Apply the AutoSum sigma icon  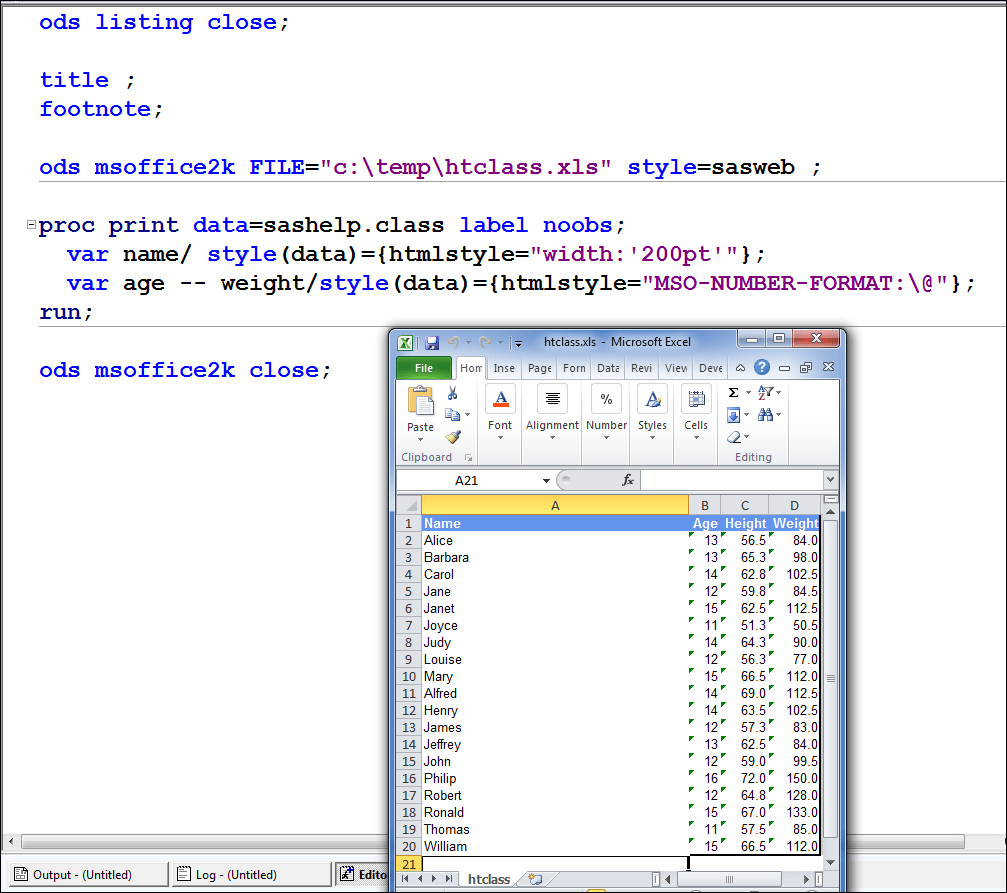tap(733, 393)
